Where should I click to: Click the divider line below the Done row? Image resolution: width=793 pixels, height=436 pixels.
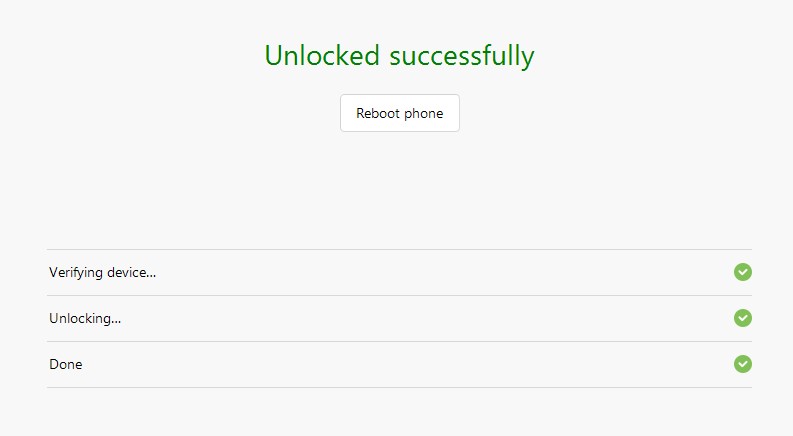pos(400,387)
